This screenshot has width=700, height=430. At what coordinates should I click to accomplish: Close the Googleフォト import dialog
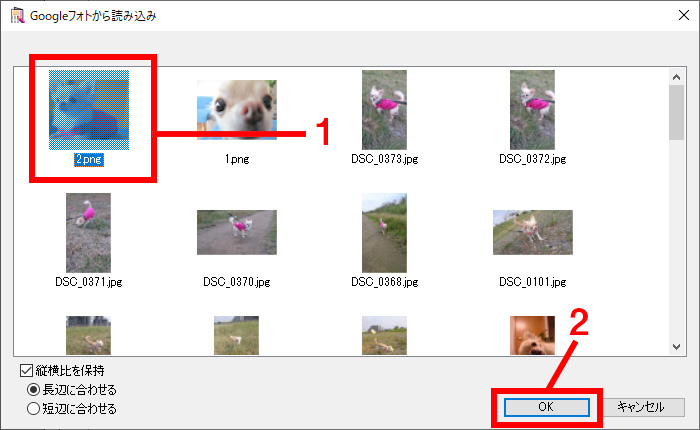click(683, 15)
